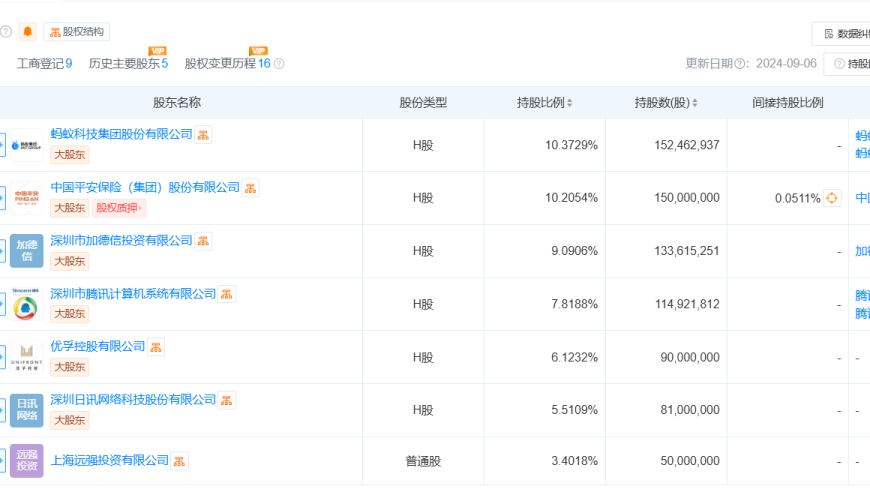This screenshot has height=492, width=870.
Task: Switch to the 历史主要股东 5 tab
Action: pos(128,64)
